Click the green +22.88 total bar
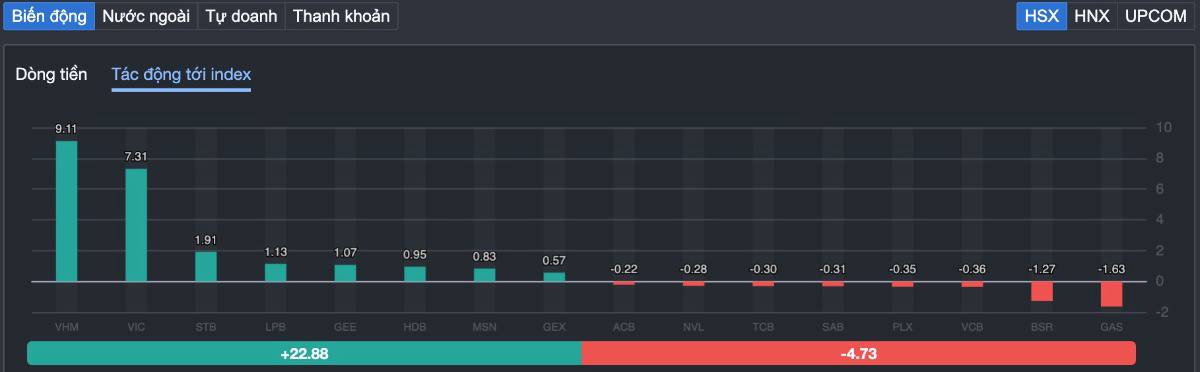This screenshot has width=1200, height=372. point(304,354)
